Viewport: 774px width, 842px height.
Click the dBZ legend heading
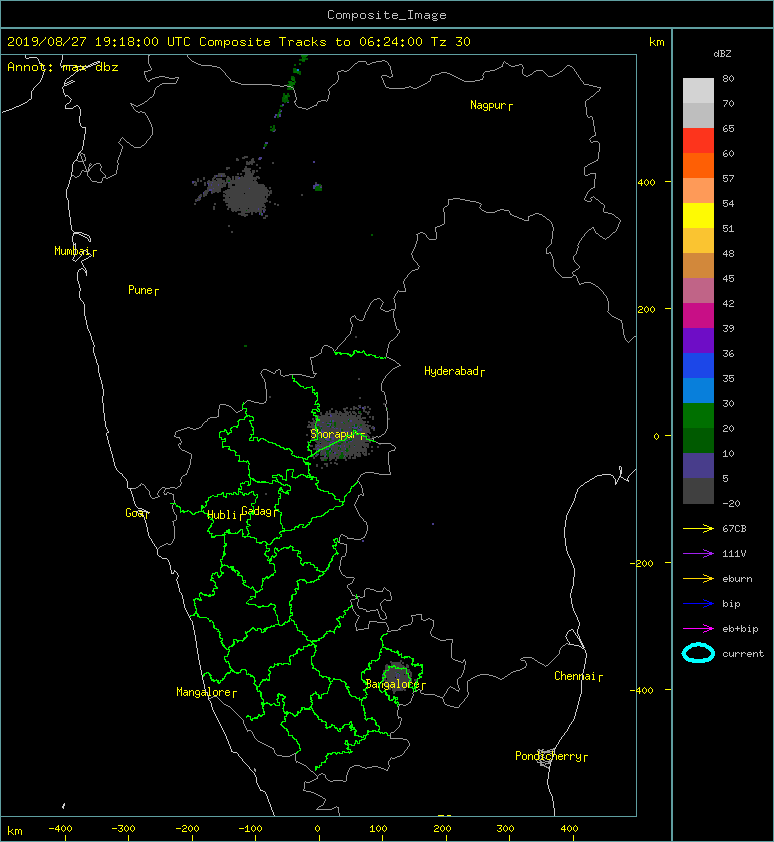(x=722, y=54)
